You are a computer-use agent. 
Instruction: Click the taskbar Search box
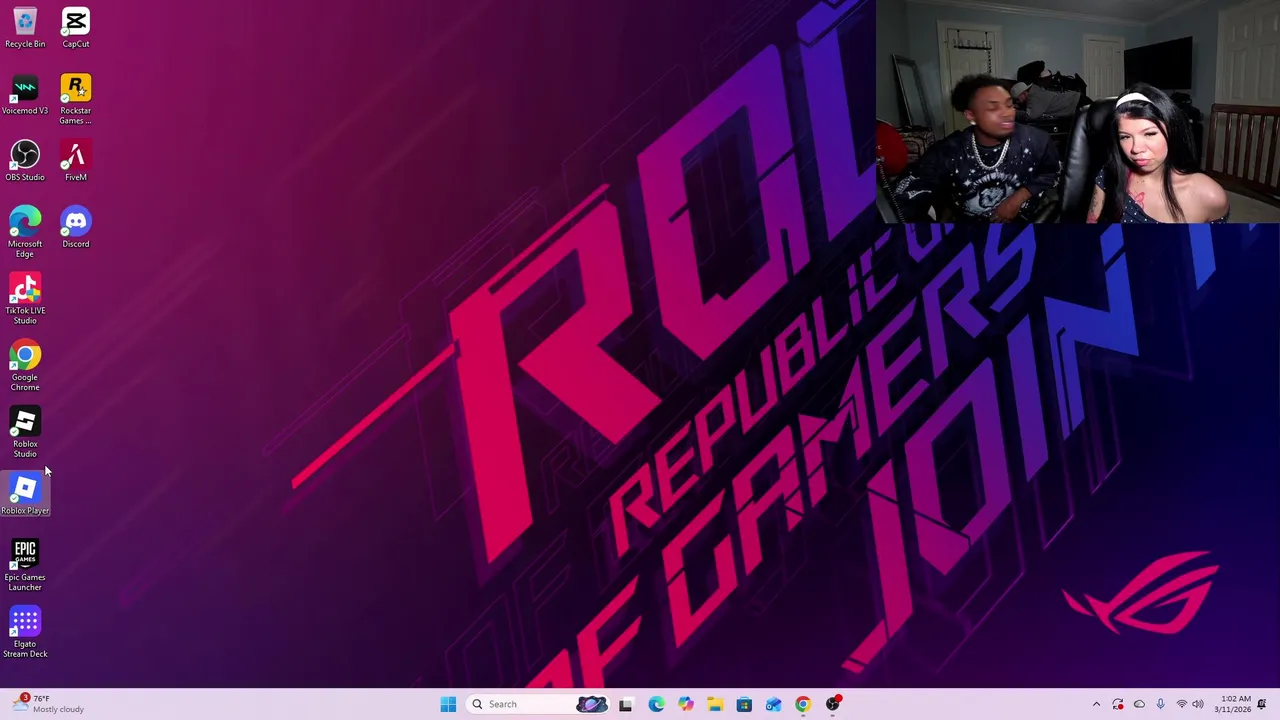tap(538, 704)
